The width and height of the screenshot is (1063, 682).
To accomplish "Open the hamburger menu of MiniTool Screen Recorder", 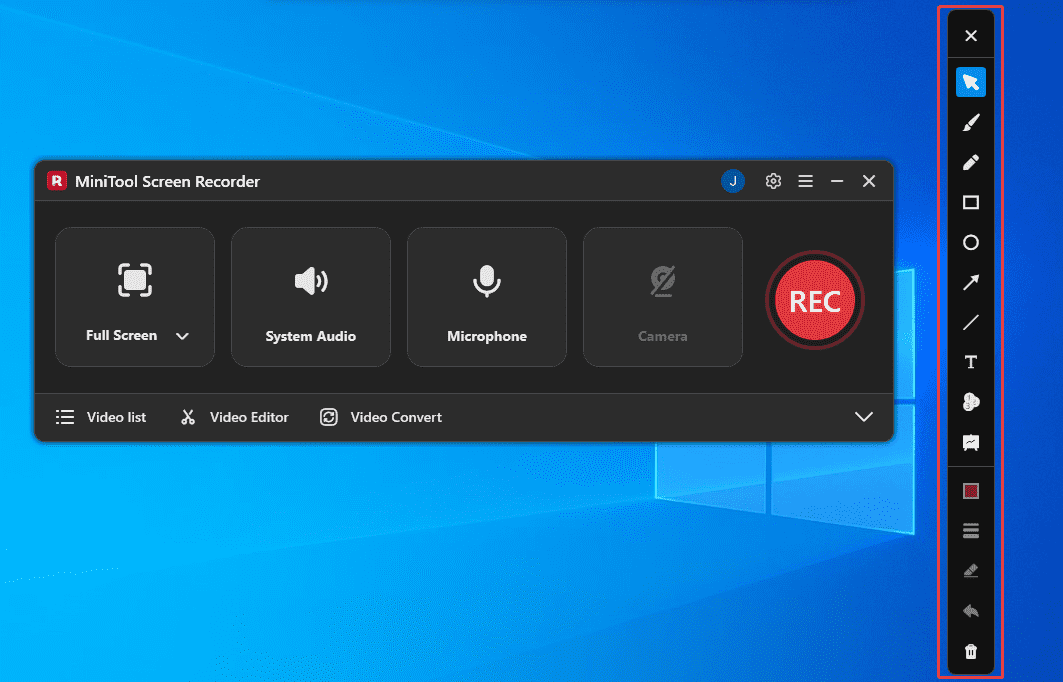I will (805, 181).
